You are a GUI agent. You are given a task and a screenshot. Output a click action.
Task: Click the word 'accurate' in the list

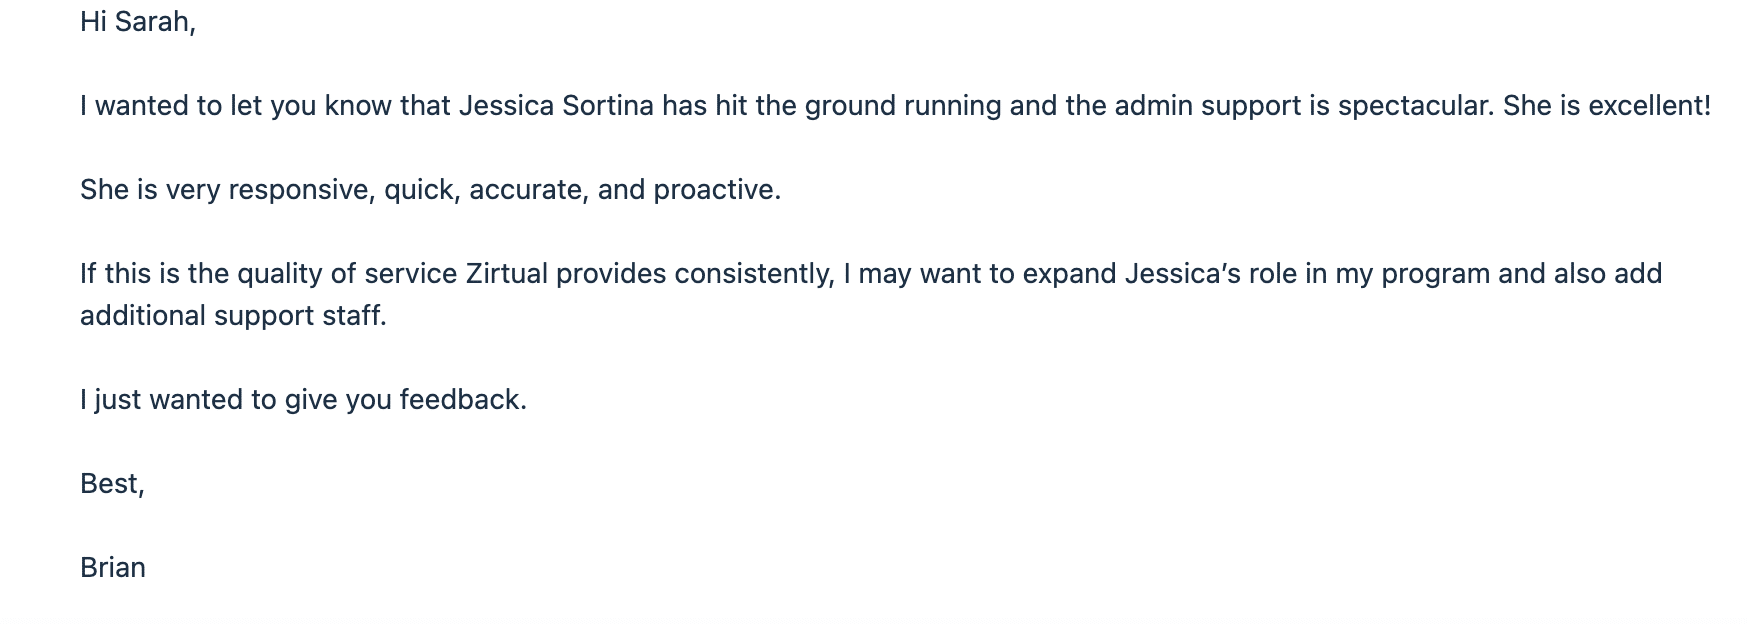tap(526, 190)
